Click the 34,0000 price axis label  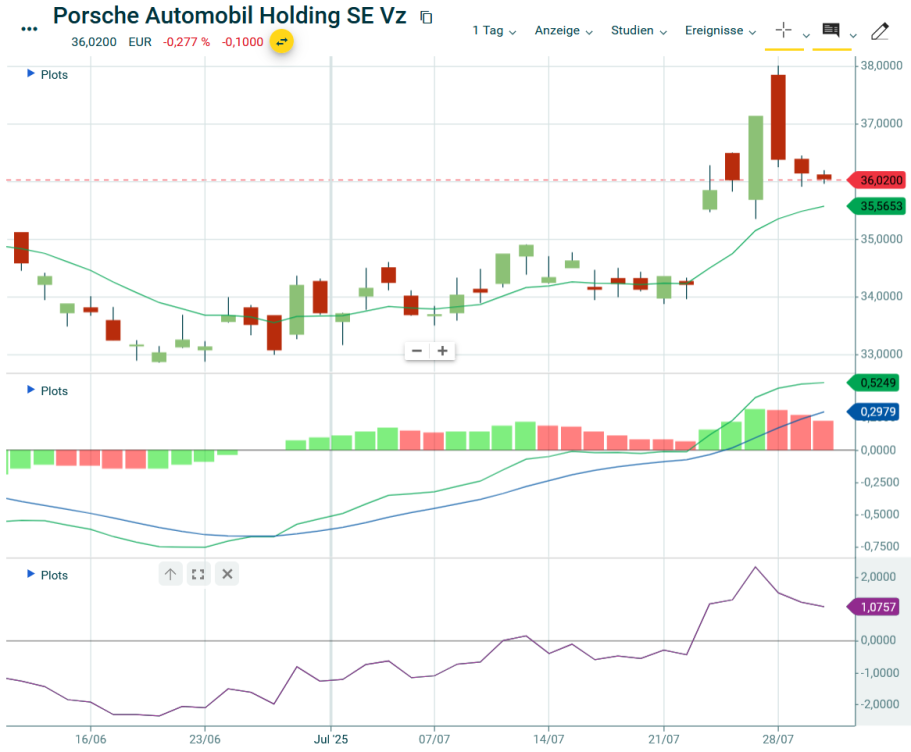click(881, 296)
